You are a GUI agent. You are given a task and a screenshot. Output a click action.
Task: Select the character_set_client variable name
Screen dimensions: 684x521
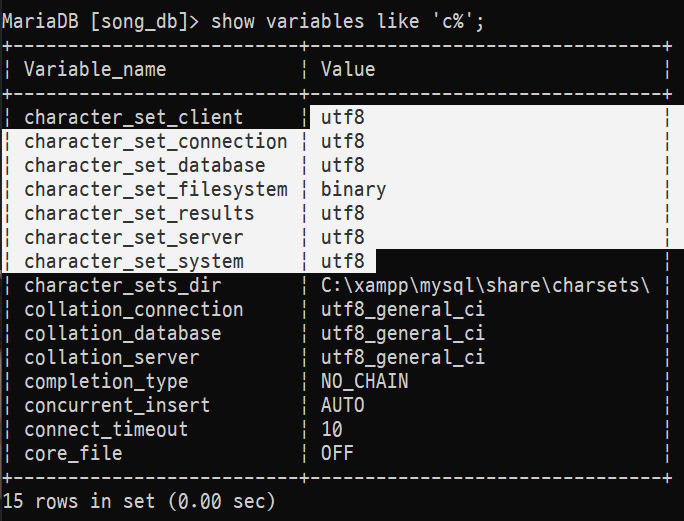[133, 117]
